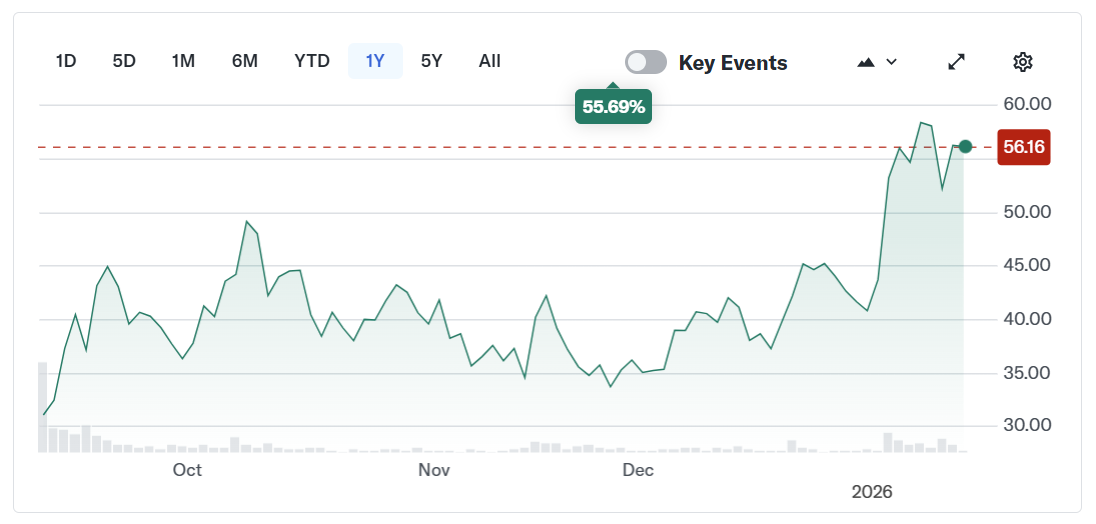Click the tallest volume bar at far left
The height and width of the screenshot is (524, 1096).
43,407
